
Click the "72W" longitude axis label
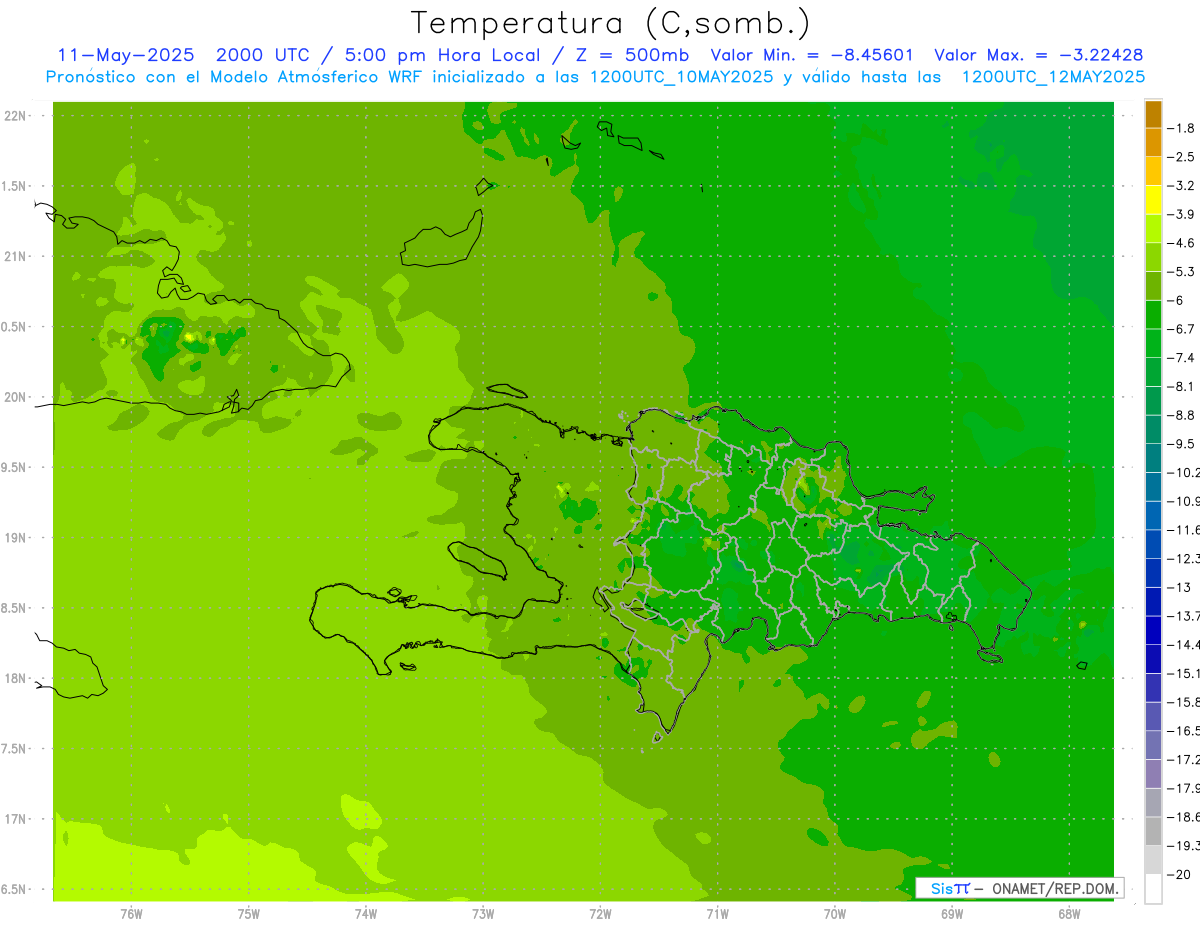tap(600, 914)
